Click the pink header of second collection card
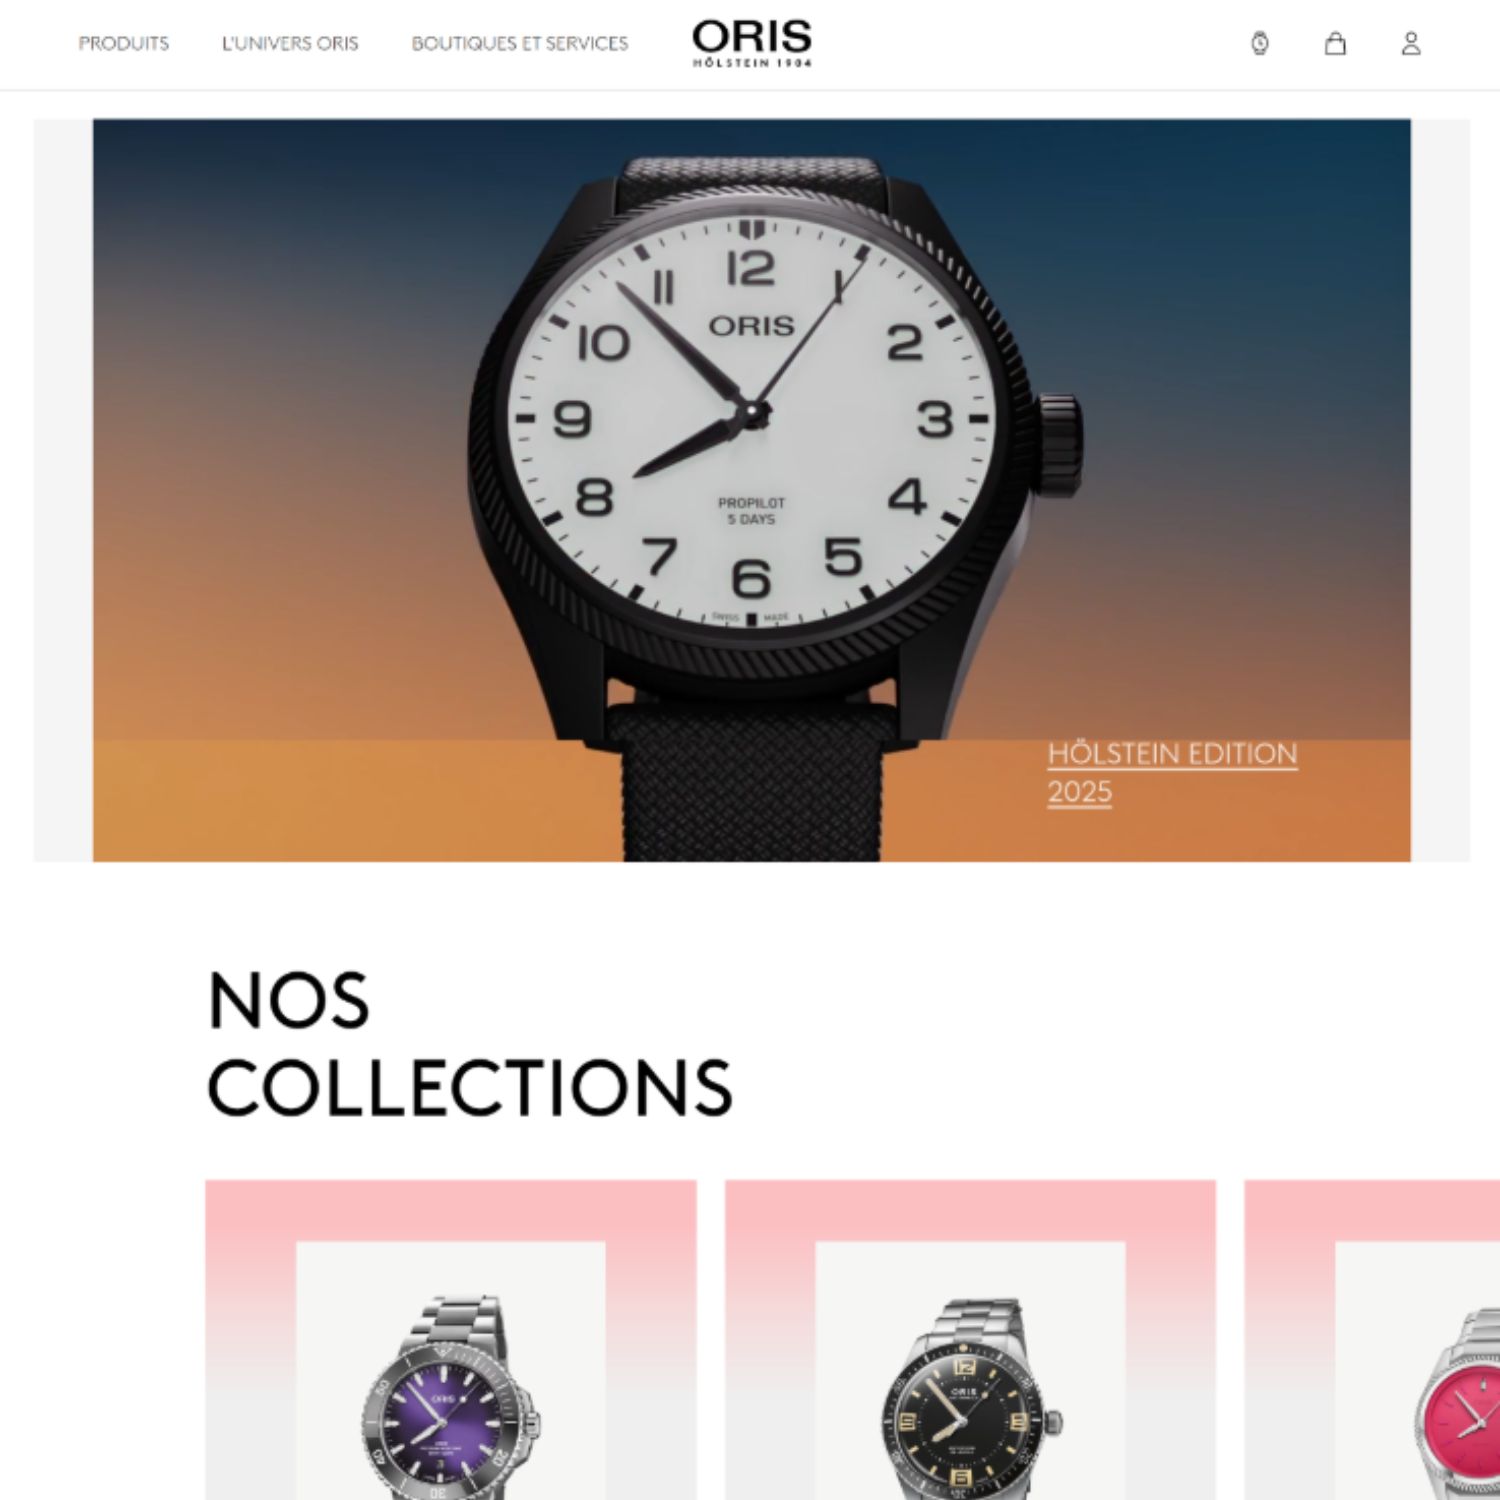Viewport: 1500px width, 1500px height. point(970,1210)
